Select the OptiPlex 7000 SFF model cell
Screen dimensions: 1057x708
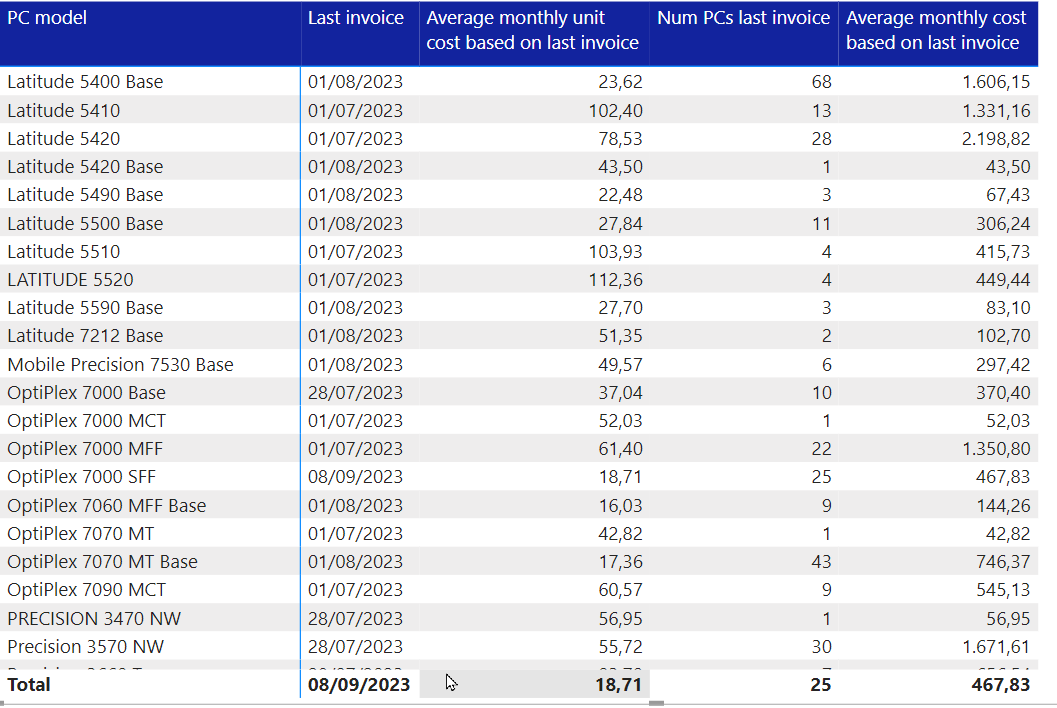82,477
